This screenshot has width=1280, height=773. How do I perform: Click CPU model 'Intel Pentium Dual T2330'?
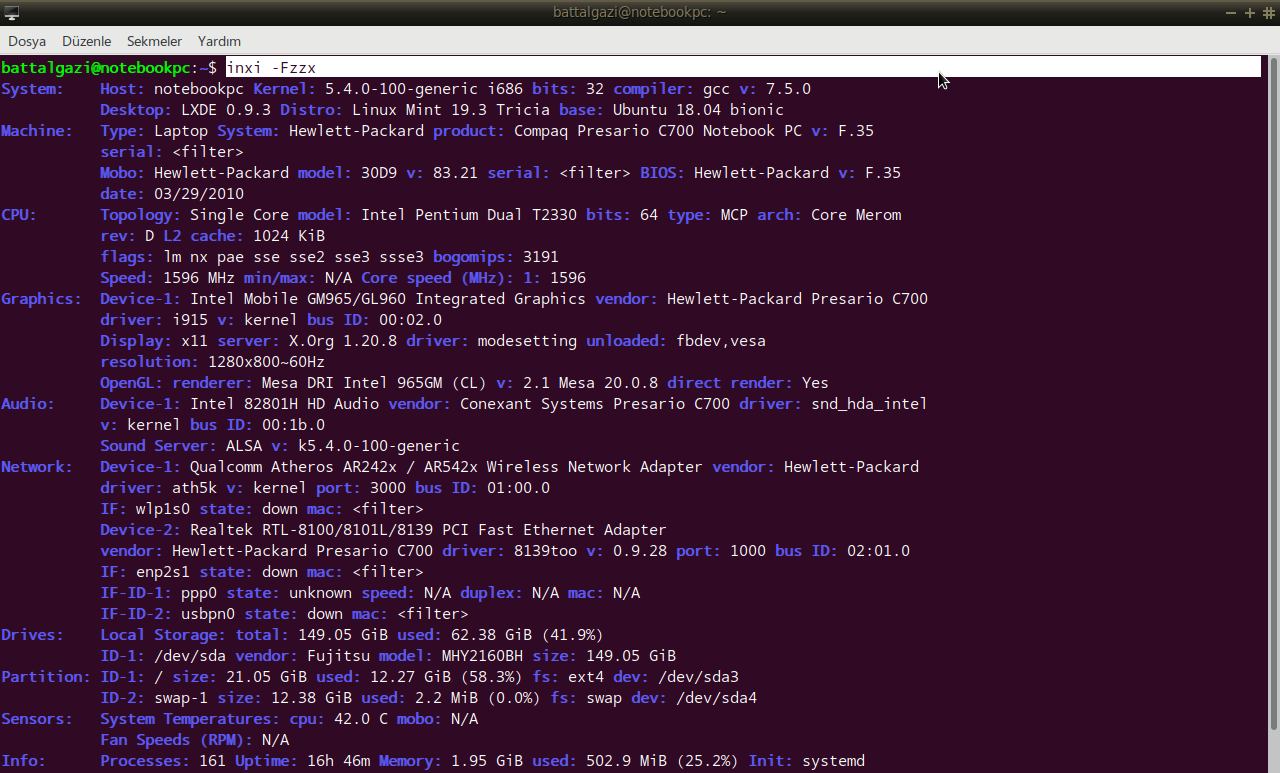click(x=469, y=215)
